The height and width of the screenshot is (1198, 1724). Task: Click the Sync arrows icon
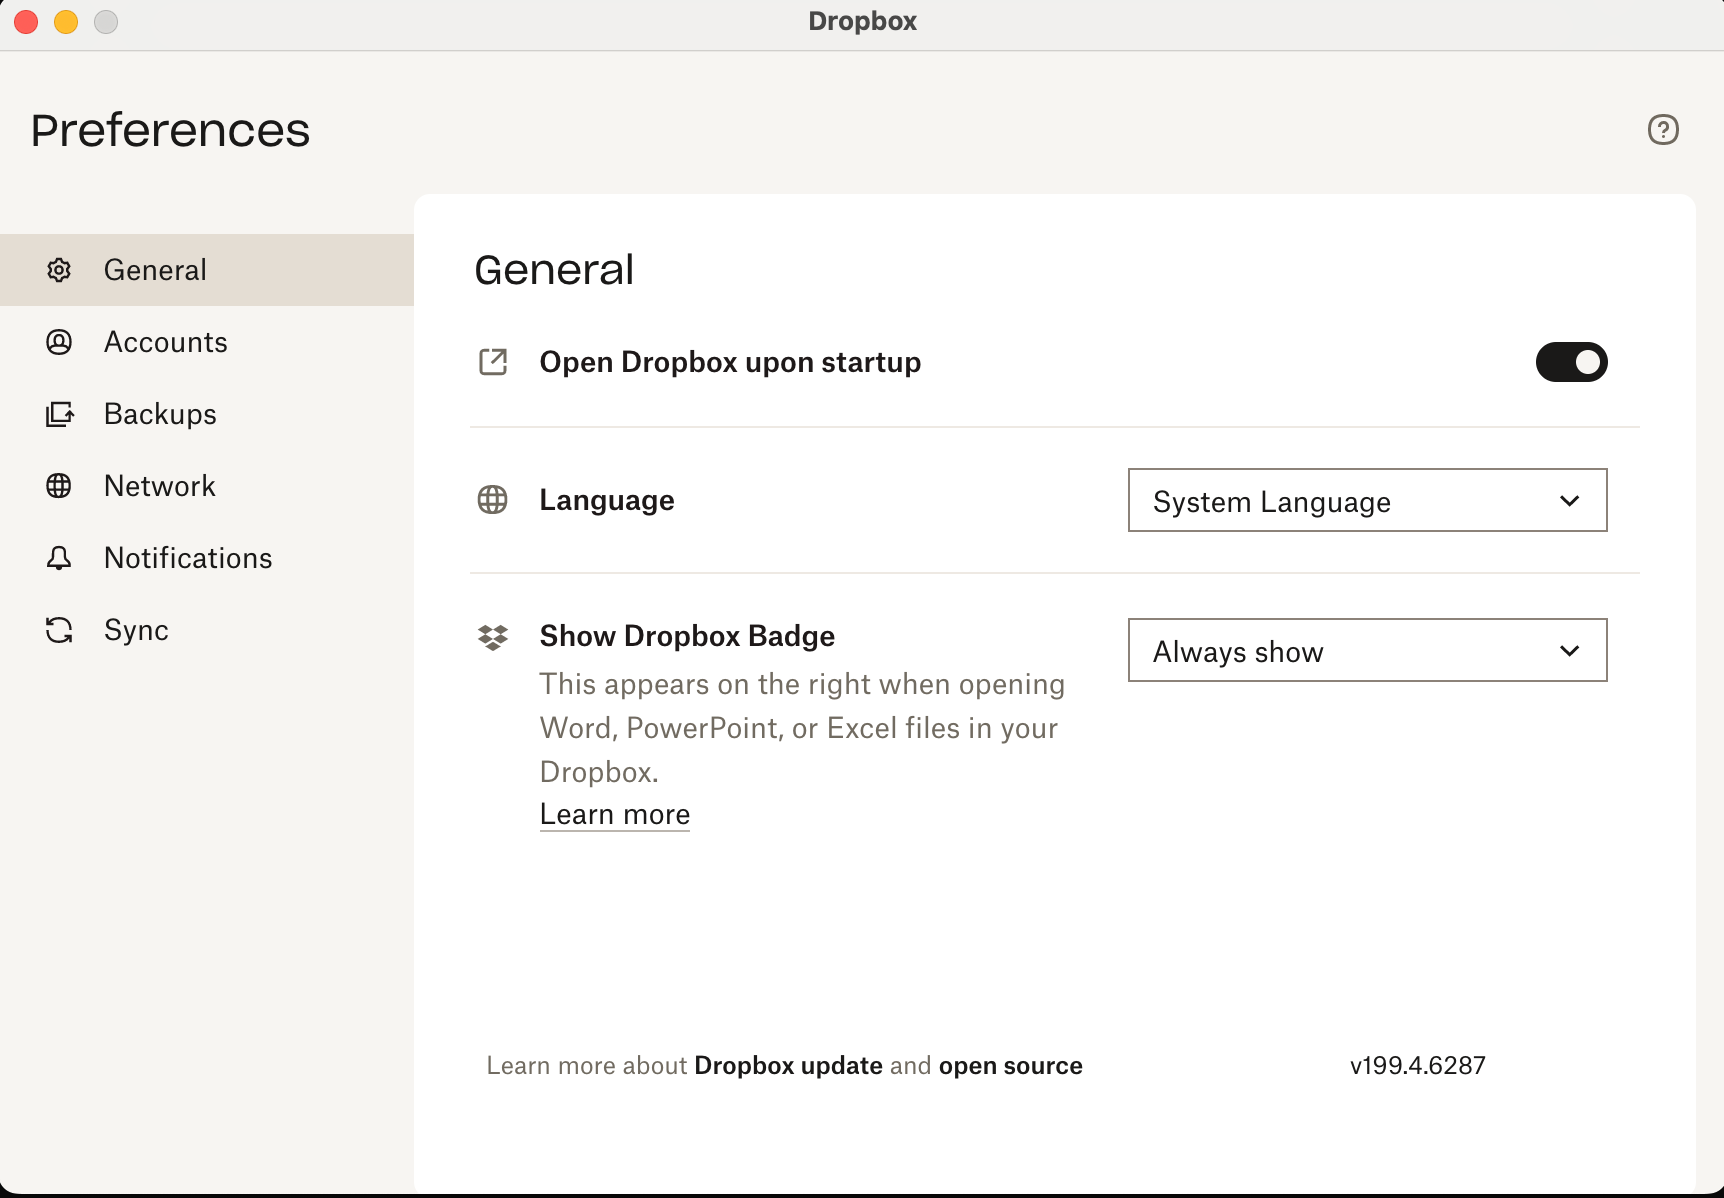click(x=59, y=630)
